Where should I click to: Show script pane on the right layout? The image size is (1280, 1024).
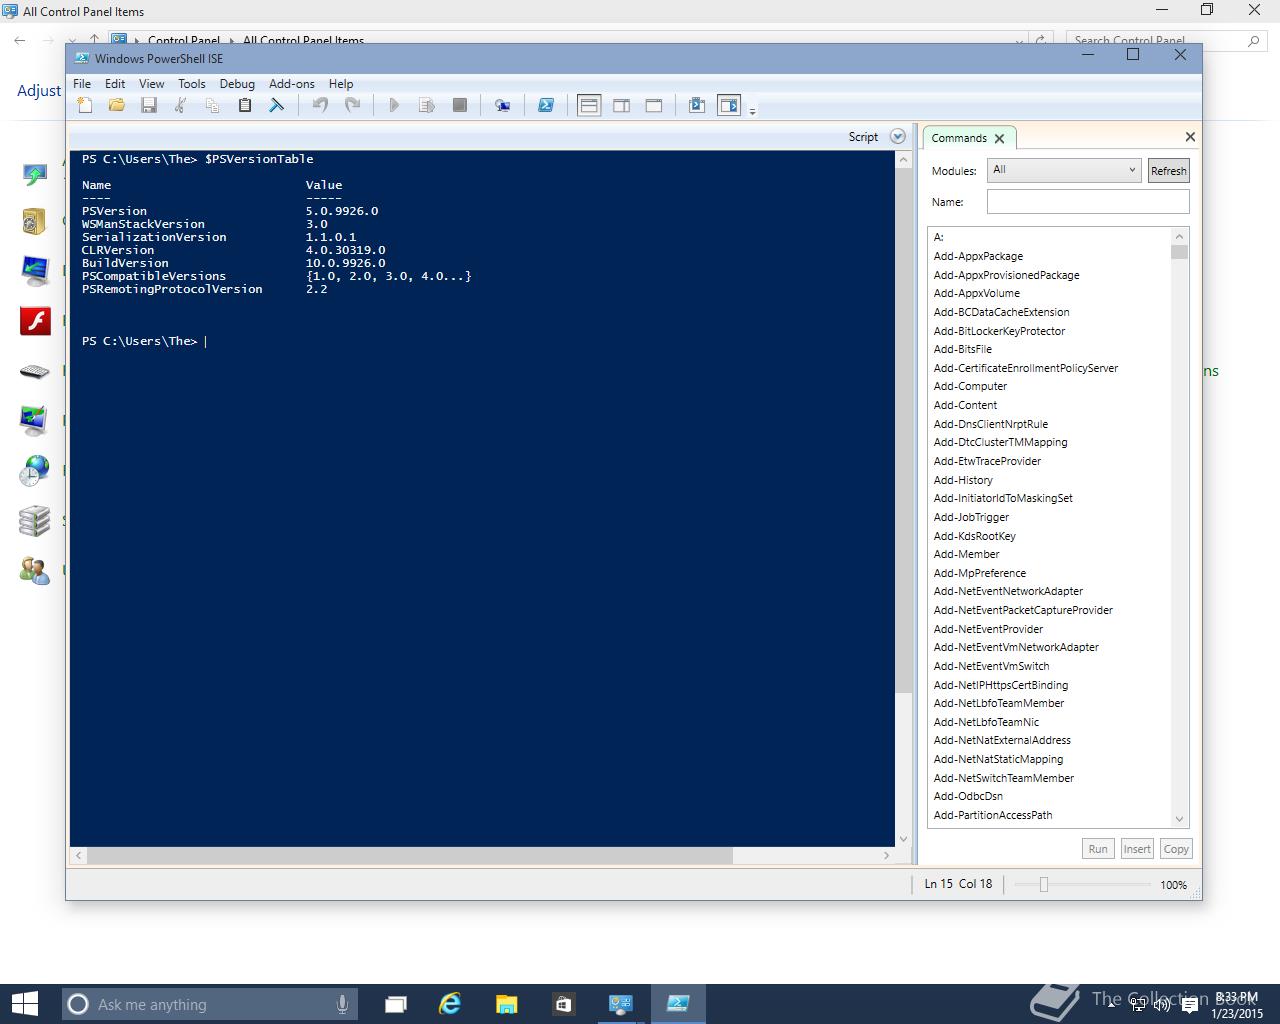622,105
